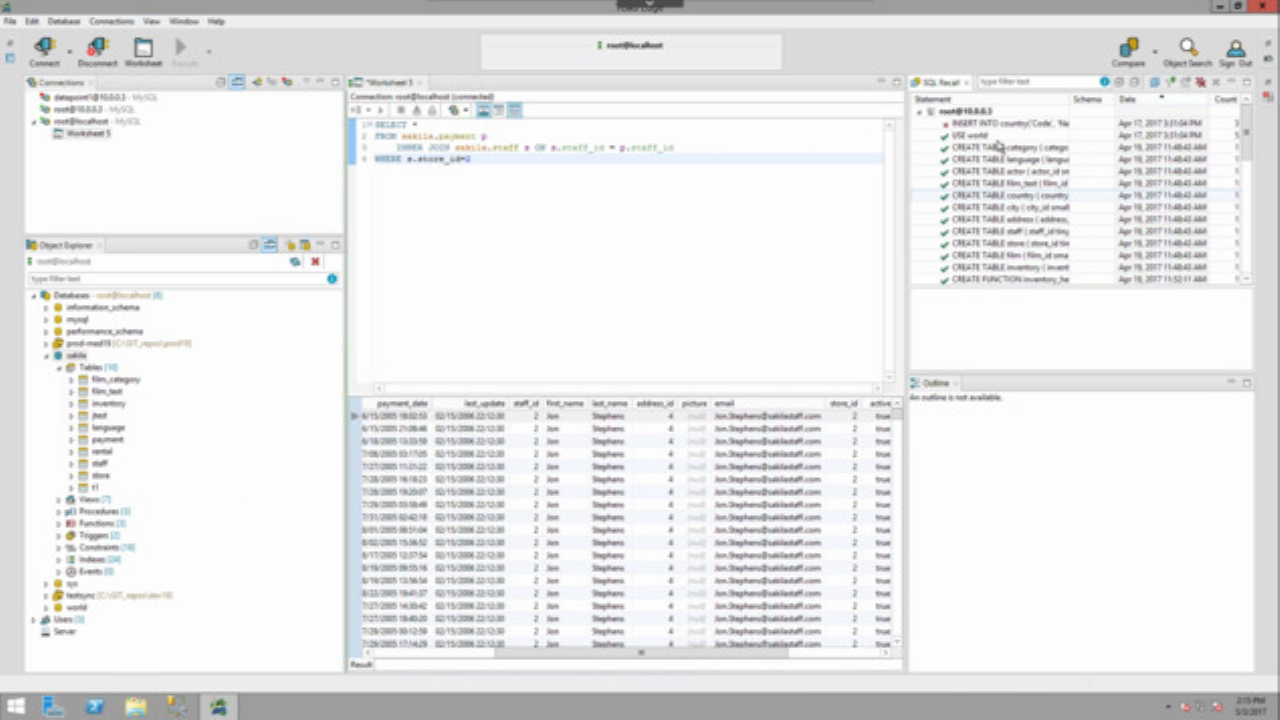1280x720 pixels.
Task: Toggle auto-hide on the Outline panel
Action: 1231,383
